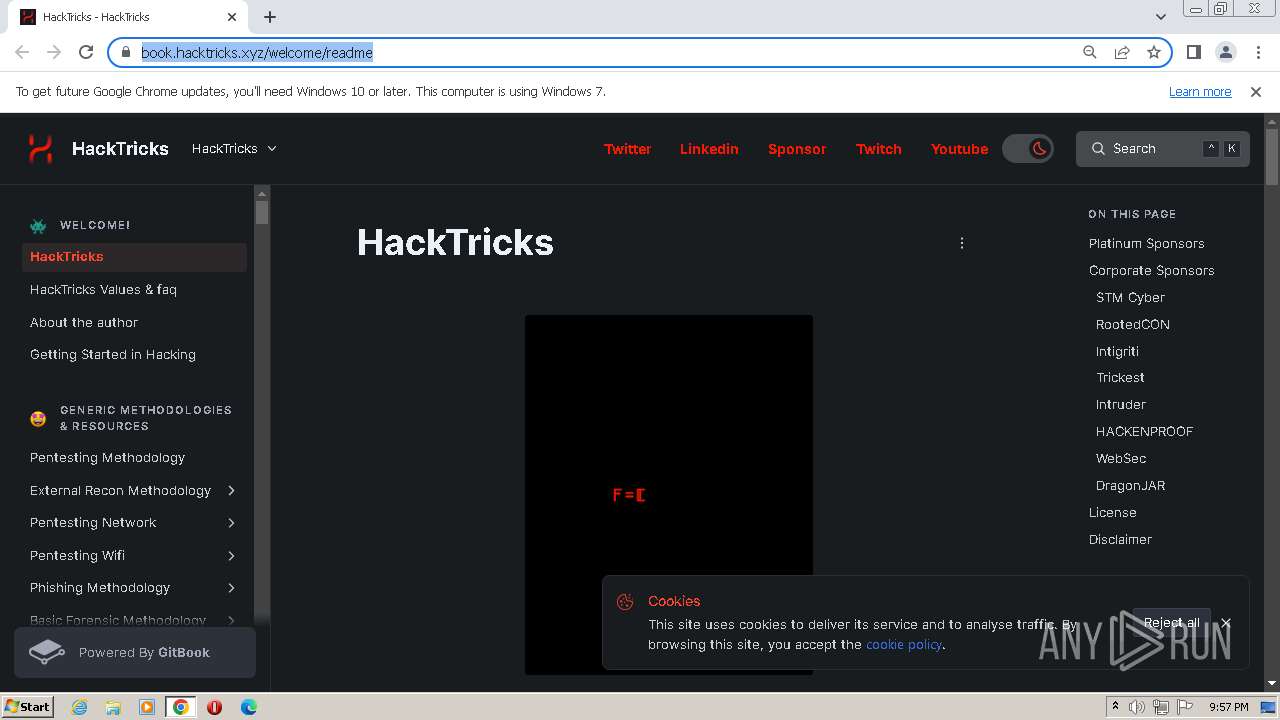Open Pentesting Methodology page
Viewport: 1280px width, 720px height.
tap(107, 457)
